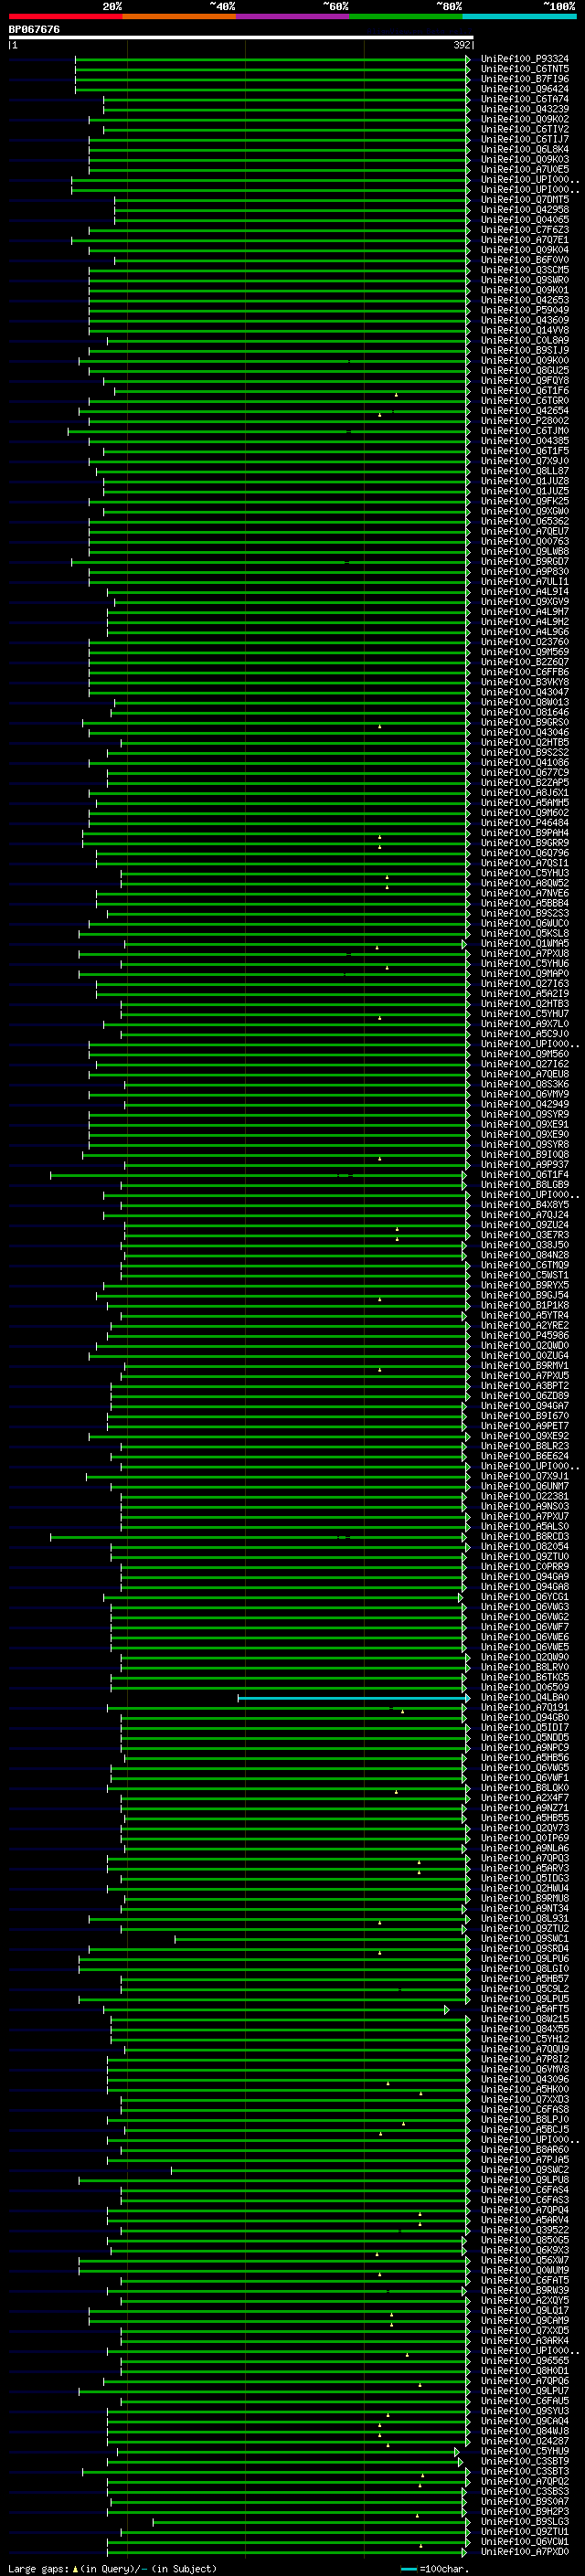585x2576 pixels.
Task: Open hit UniRef100_Q9SRD4
Action: coord(524,1949)
